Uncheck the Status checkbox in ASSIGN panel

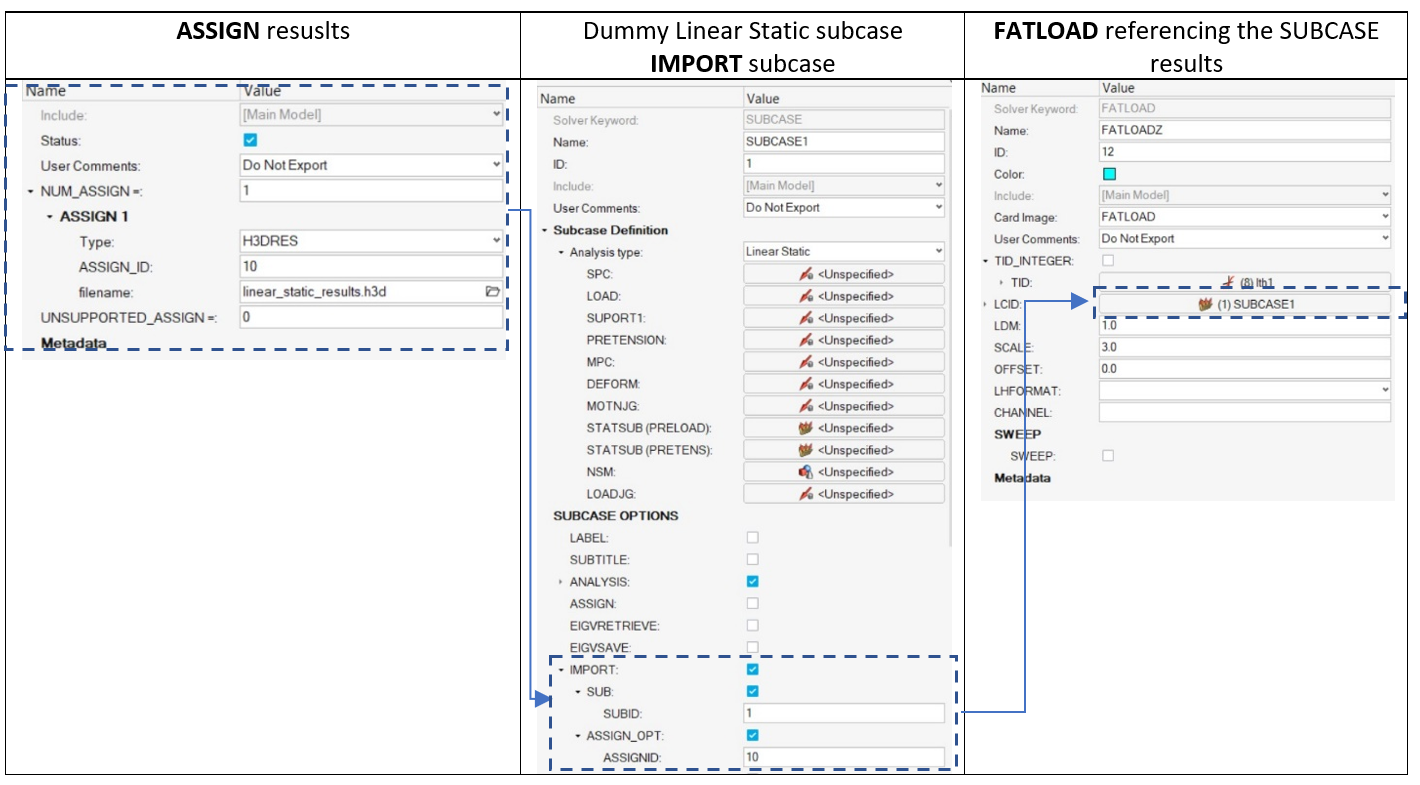click(x=249, y=141)
